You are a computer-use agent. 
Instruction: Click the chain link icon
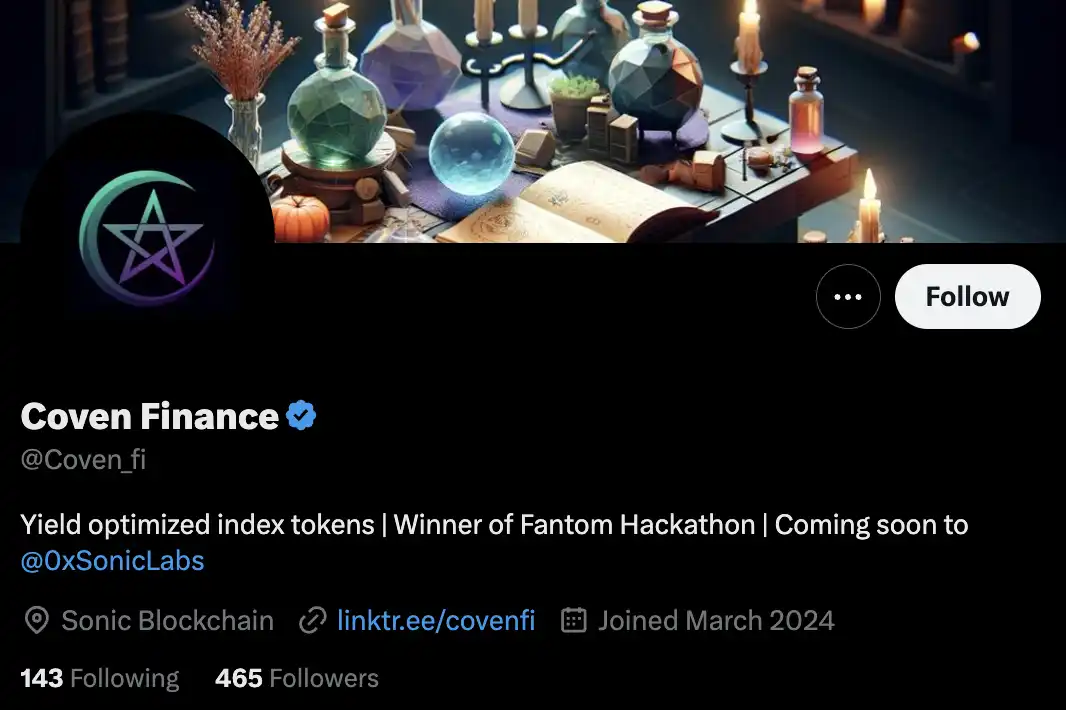coord(313,620)
